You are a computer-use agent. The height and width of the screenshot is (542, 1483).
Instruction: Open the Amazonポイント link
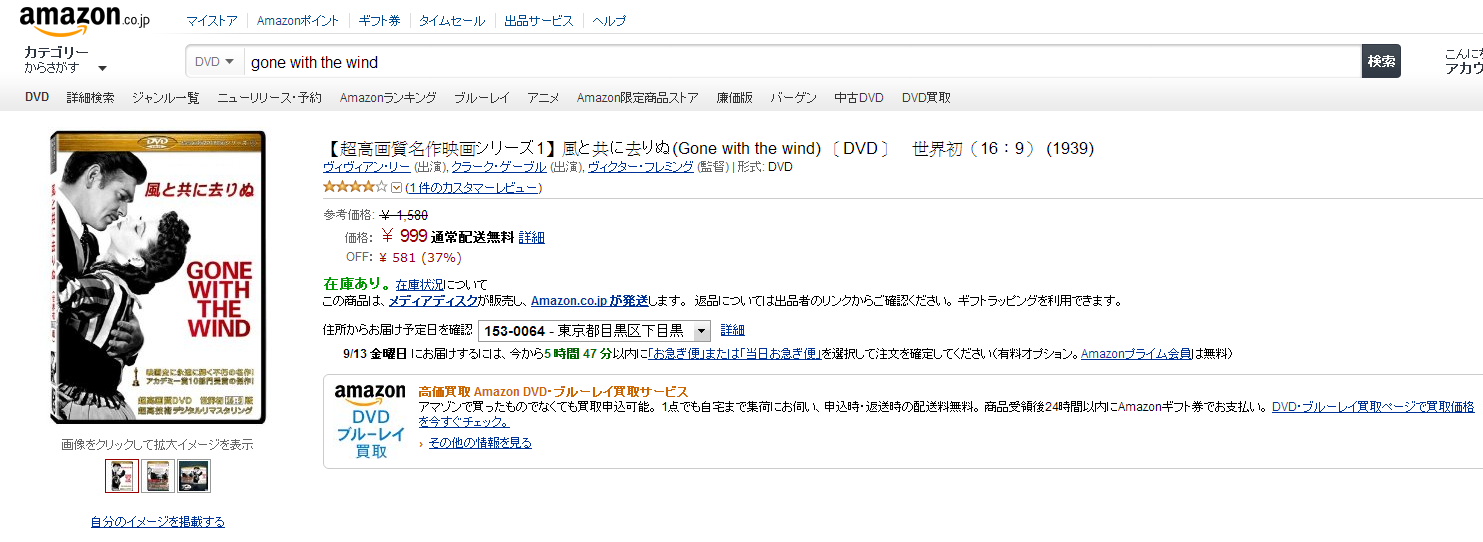298,21
